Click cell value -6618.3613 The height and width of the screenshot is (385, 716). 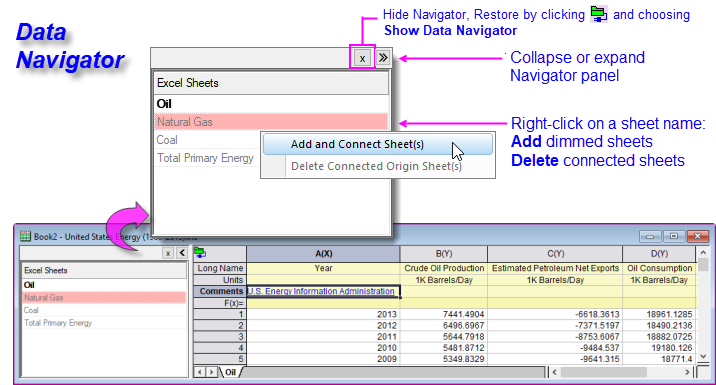click(x=555, y=314)
